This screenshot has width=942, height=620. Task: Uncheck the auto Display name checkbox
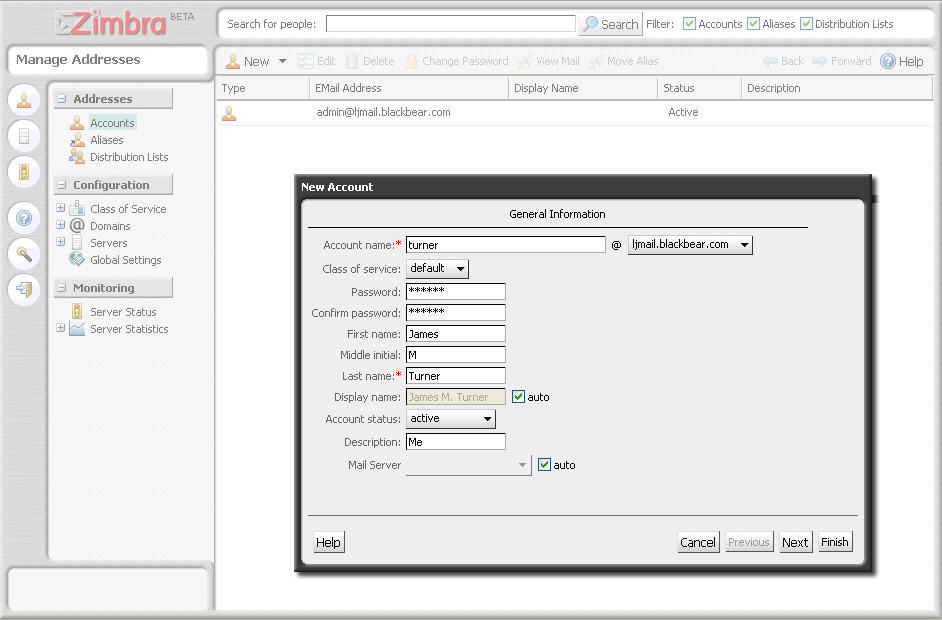click(518, 397)
